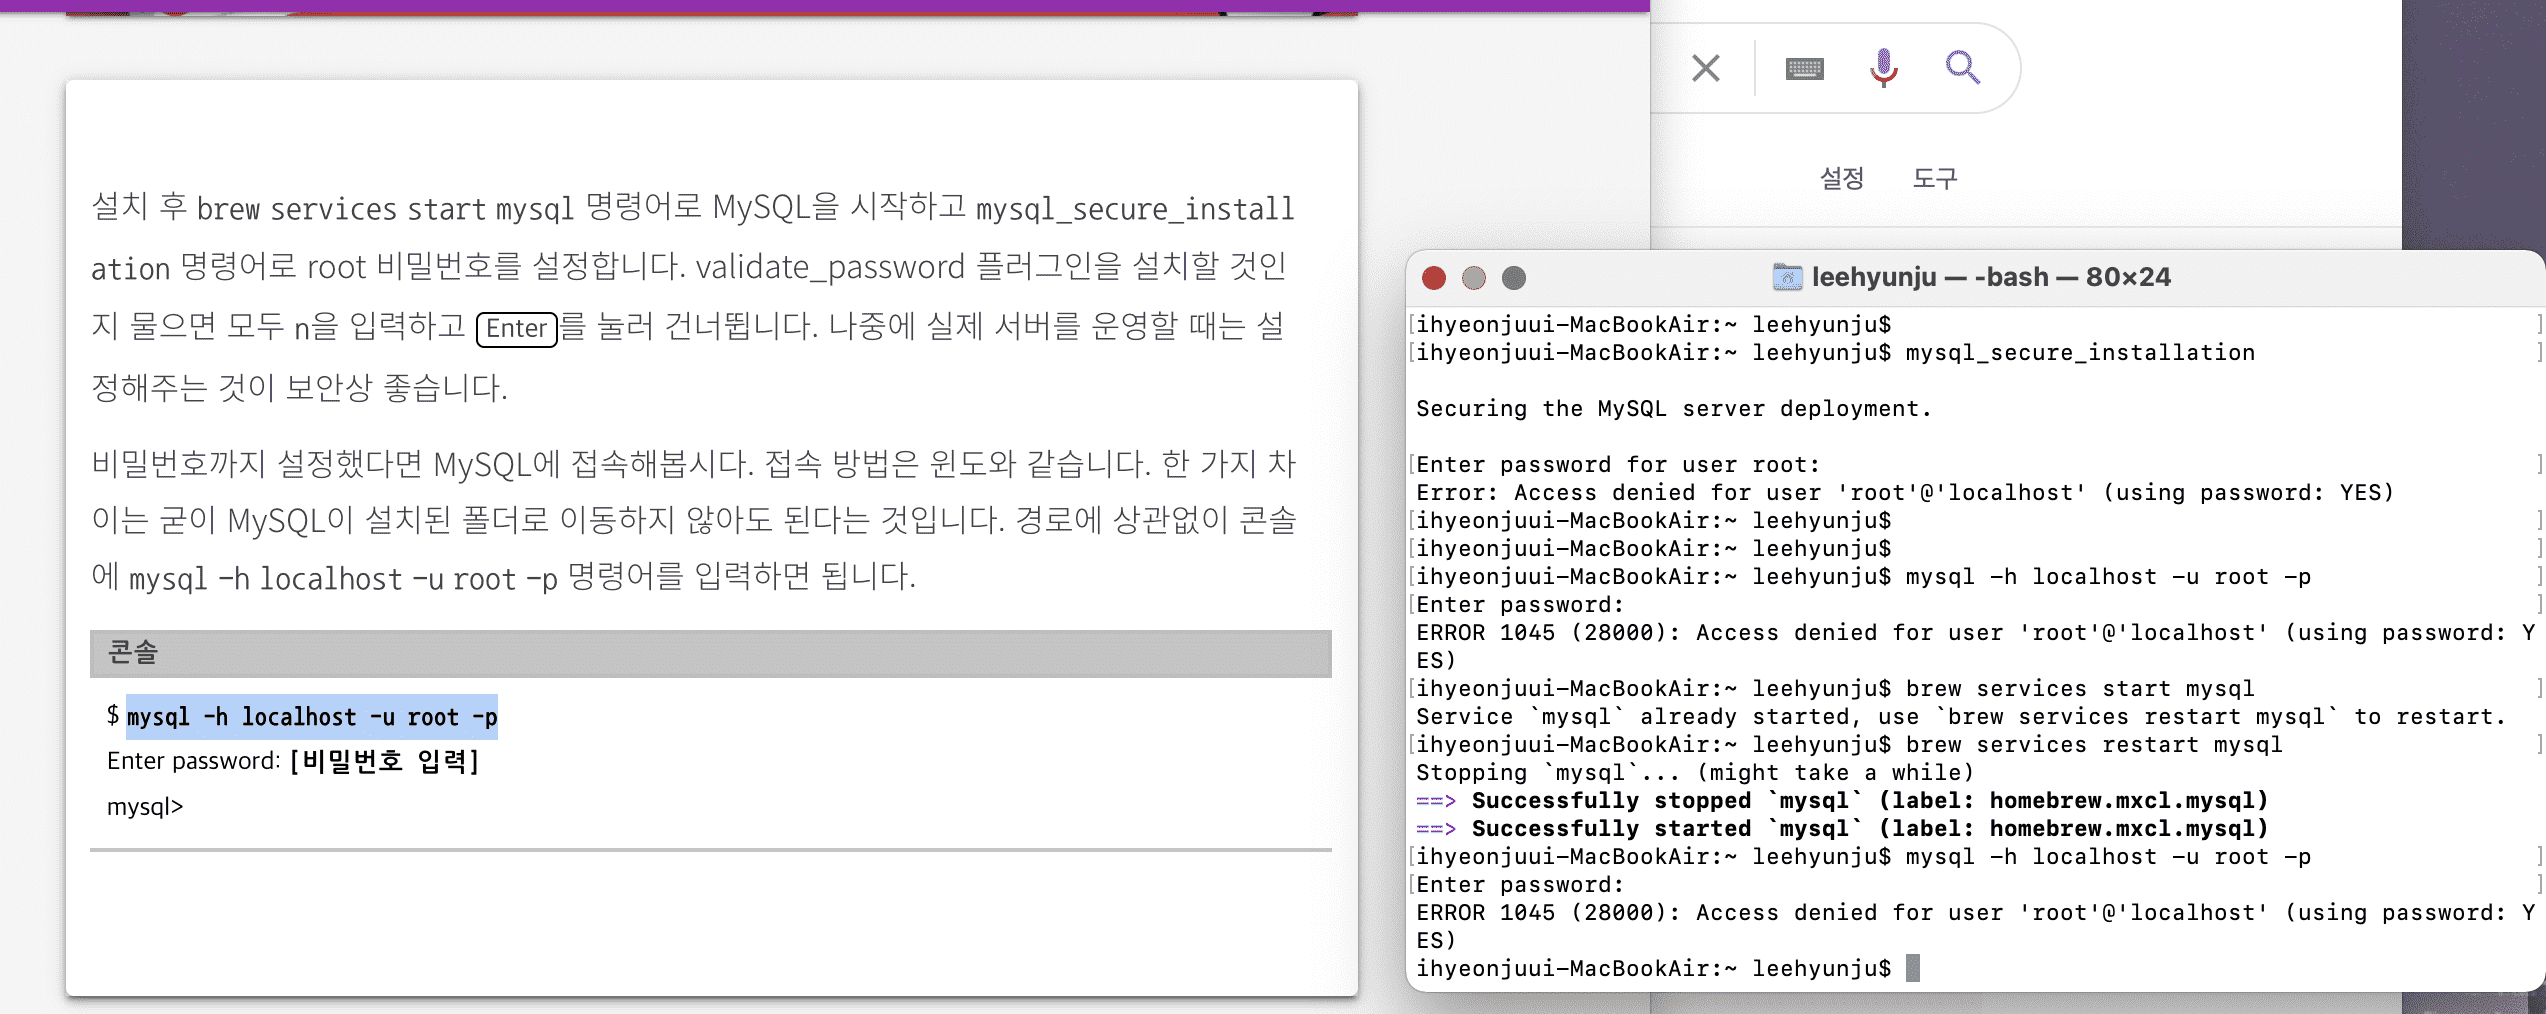Click 'brew services restart mysql' command line
This screenshot has height=1014, width=2546.
2094,744
